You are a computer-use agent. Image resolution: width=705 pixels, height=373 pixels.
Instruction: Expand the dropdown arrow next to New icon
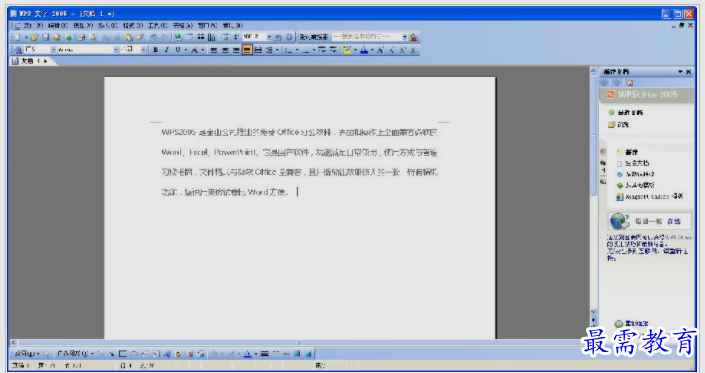click(26, 37)
